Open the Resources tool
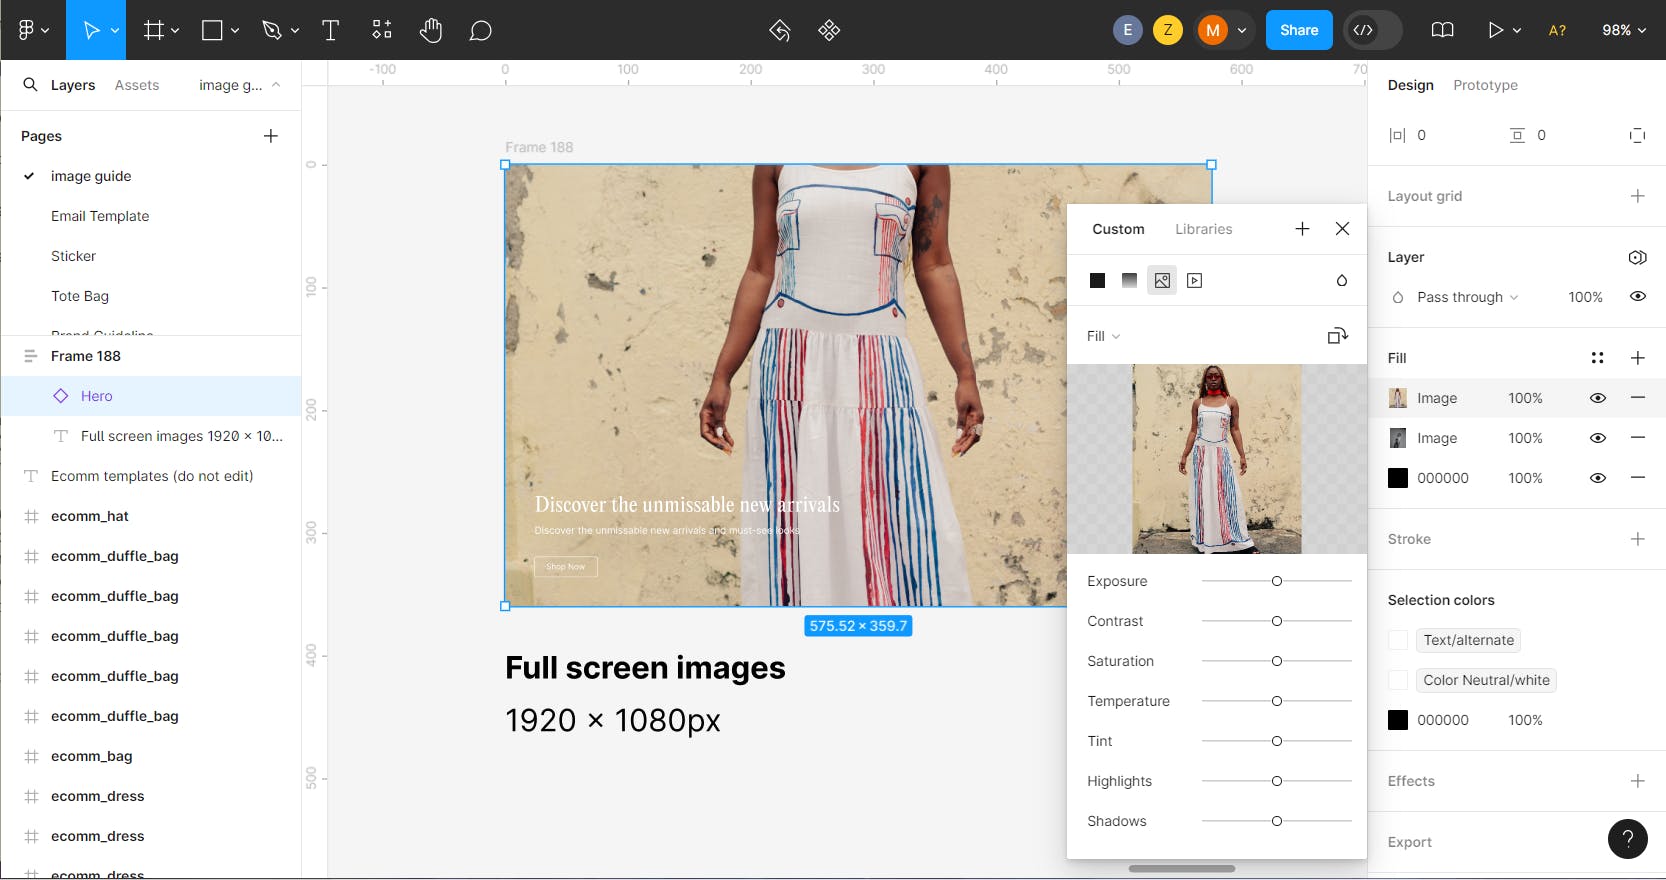Screen dimensions: 1666x880 pyautogui.click(x=382, y=30)
